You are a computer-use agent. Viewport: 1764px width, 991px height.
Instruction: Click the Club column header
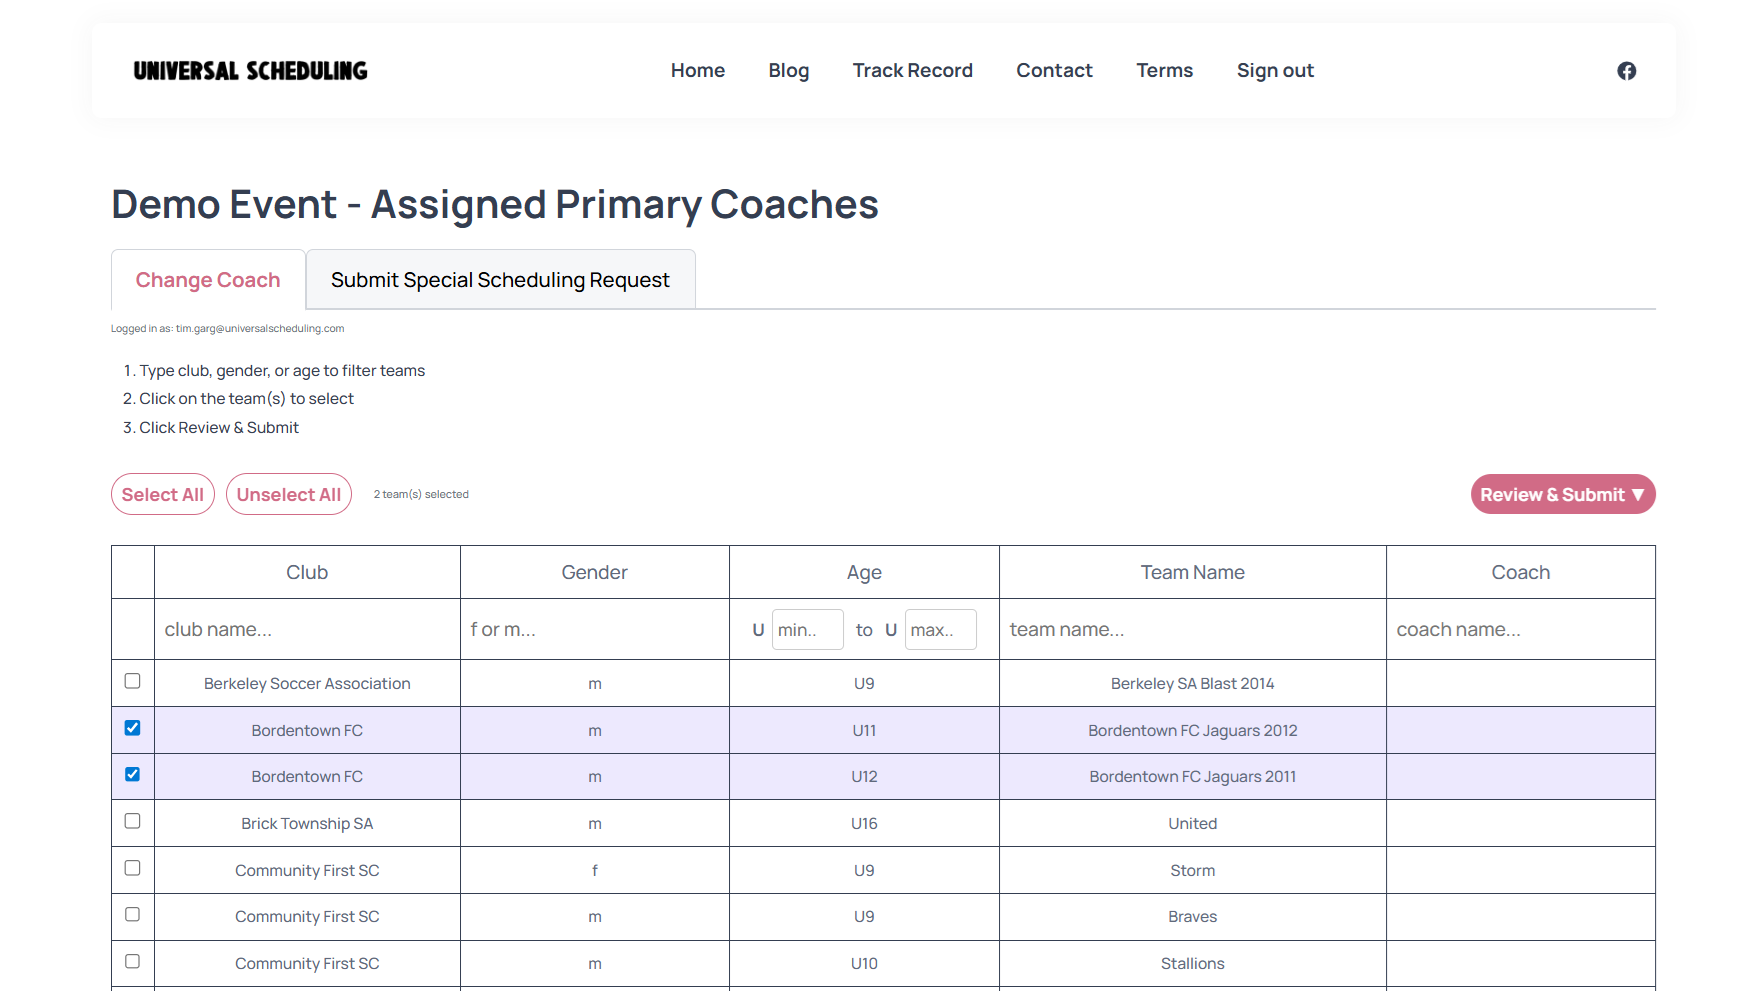(307, 572)
